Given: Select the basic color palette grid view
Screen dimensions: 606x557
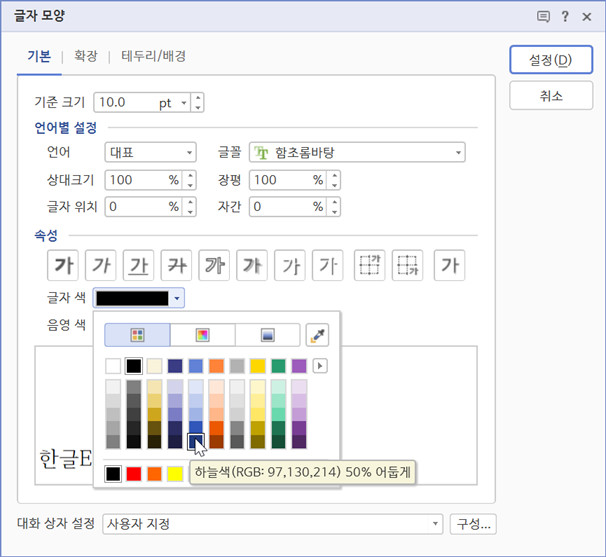Looking at the screenshot, I should pos(138,335).
